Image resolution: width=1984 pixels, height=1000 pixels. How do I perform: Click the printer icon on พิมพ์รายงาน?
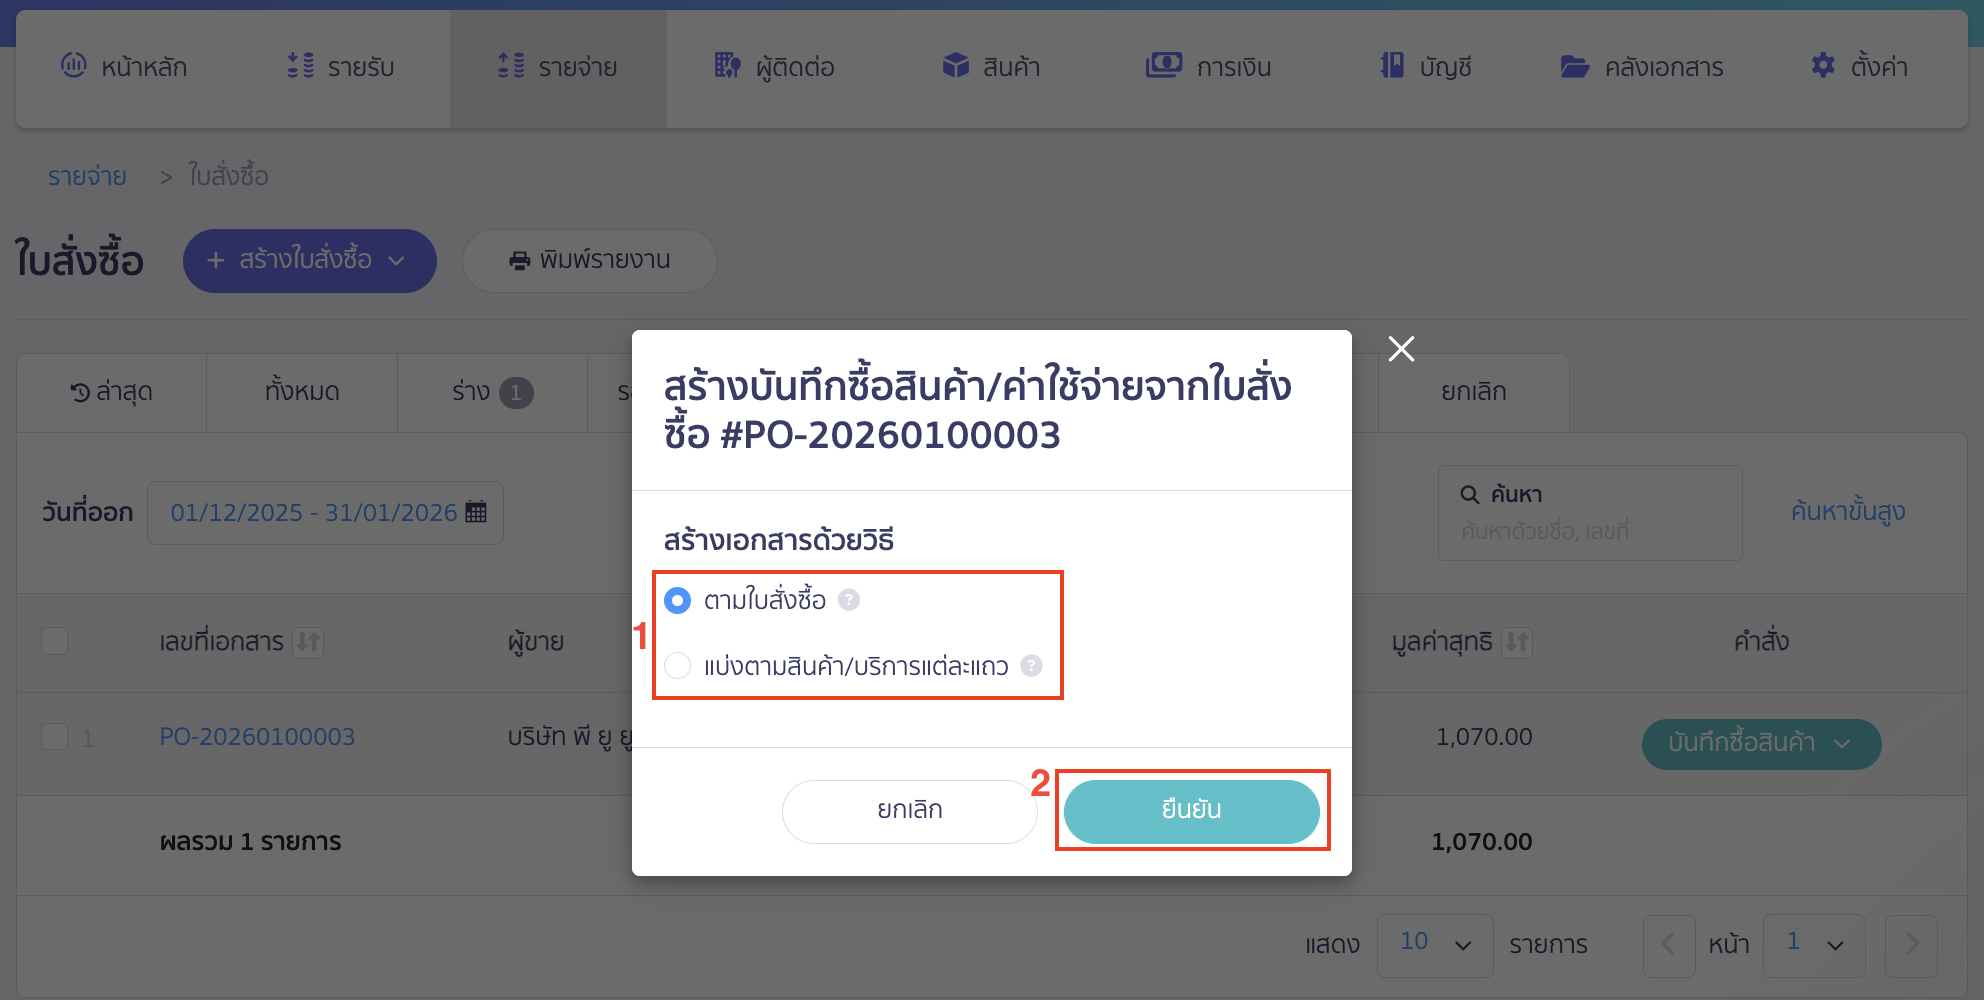click(518, 260)
